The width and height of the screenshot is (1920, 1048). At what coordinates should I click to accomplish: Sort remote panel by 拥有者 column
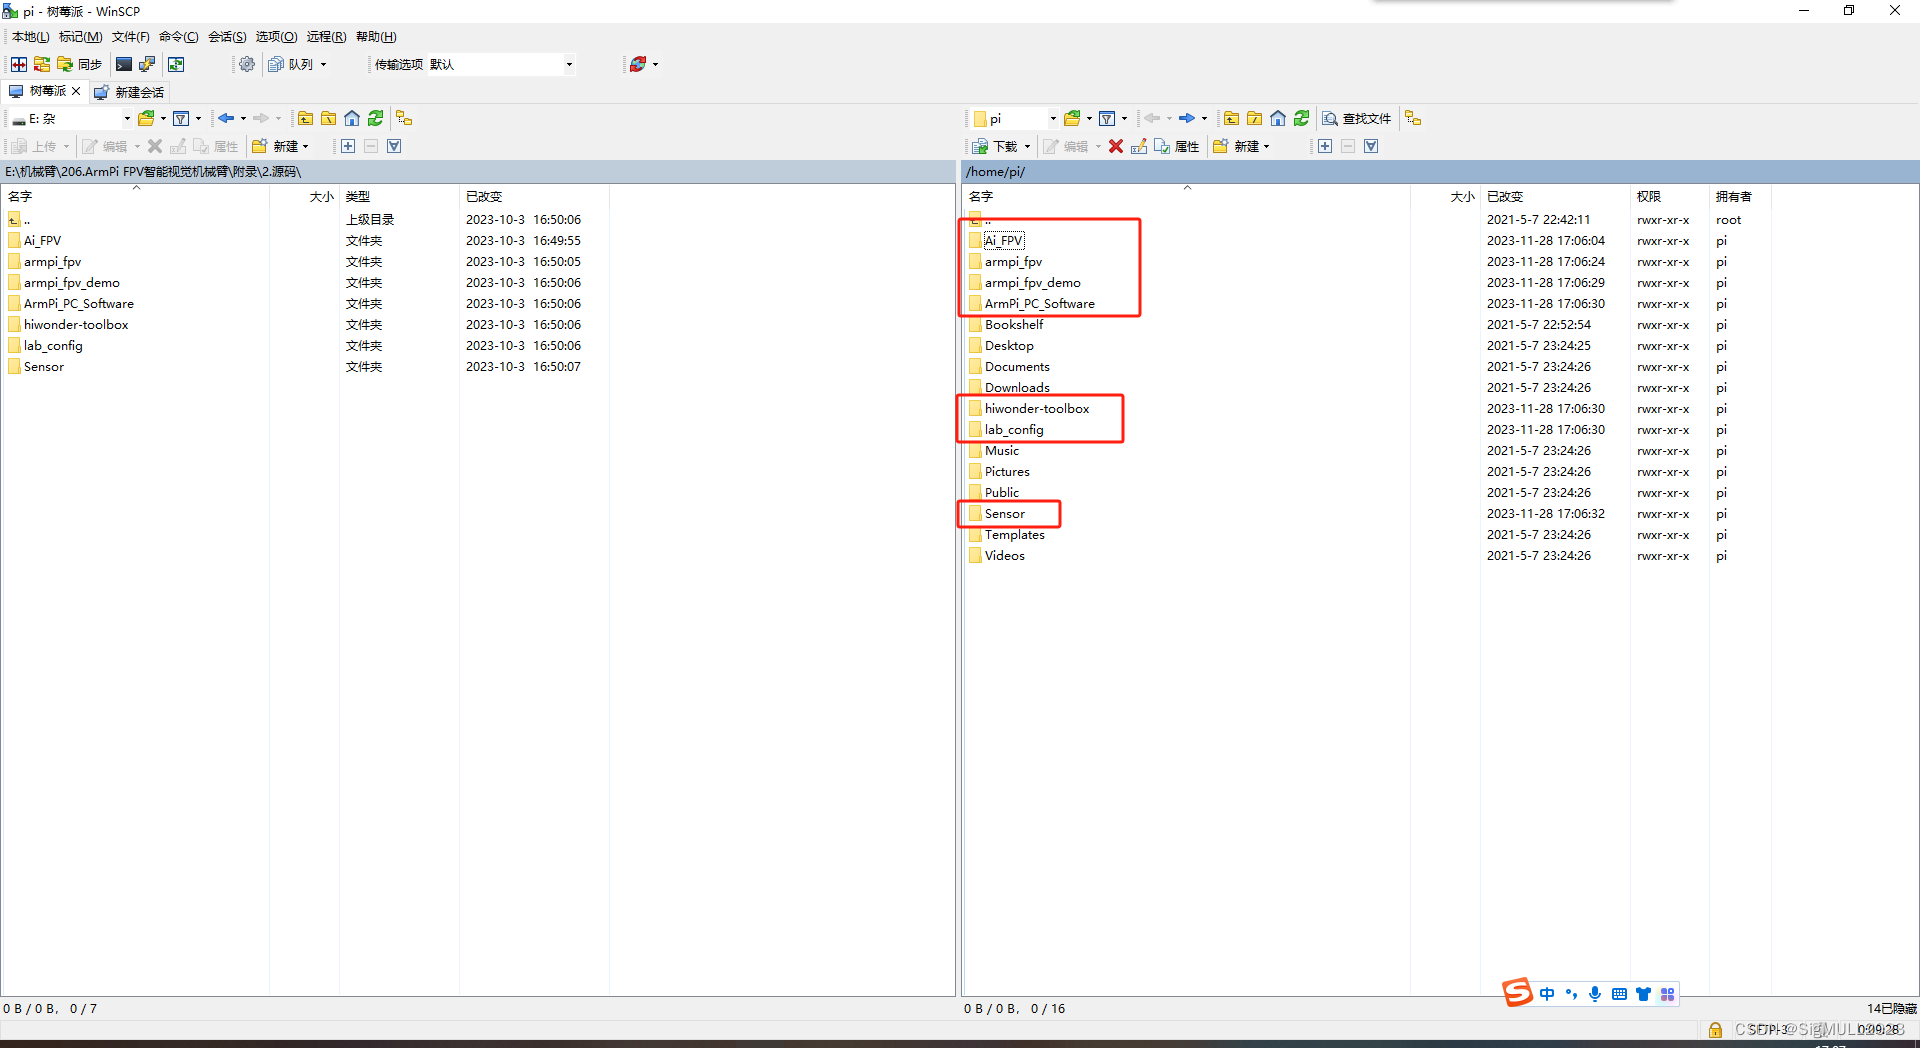click(x=1740, y=197)
